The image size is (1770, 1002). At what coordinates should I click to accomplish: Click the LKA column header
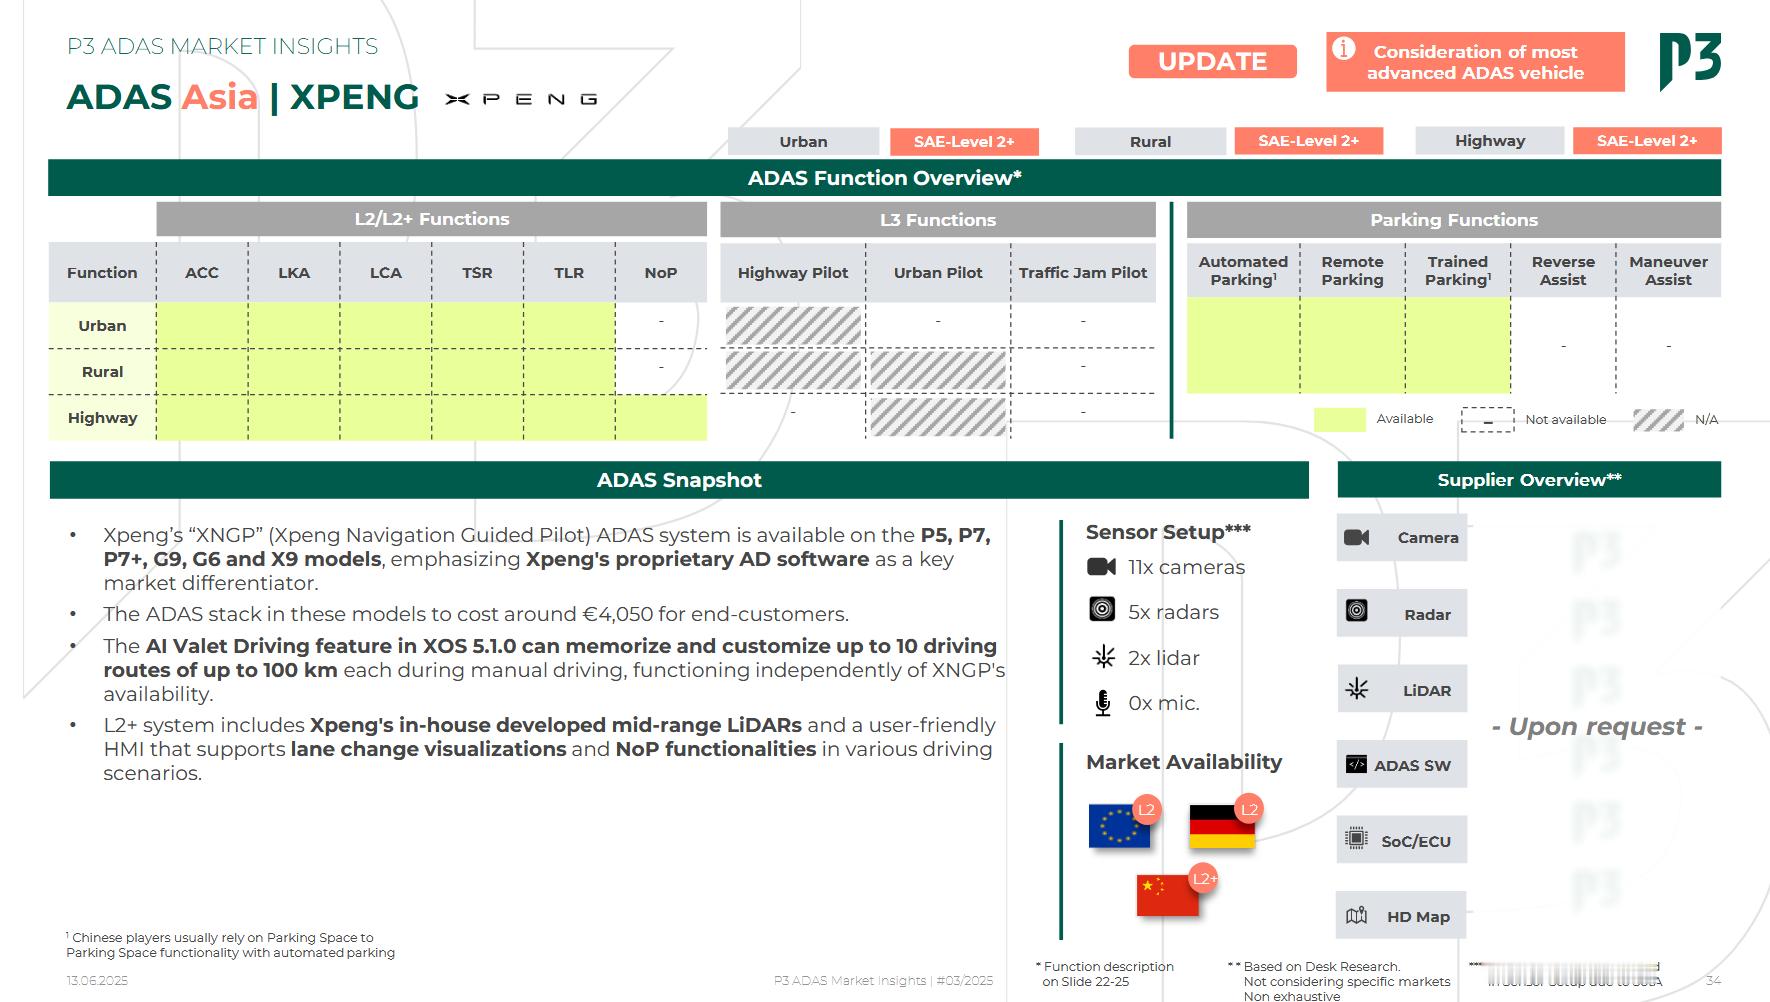(x=294, y=272)
